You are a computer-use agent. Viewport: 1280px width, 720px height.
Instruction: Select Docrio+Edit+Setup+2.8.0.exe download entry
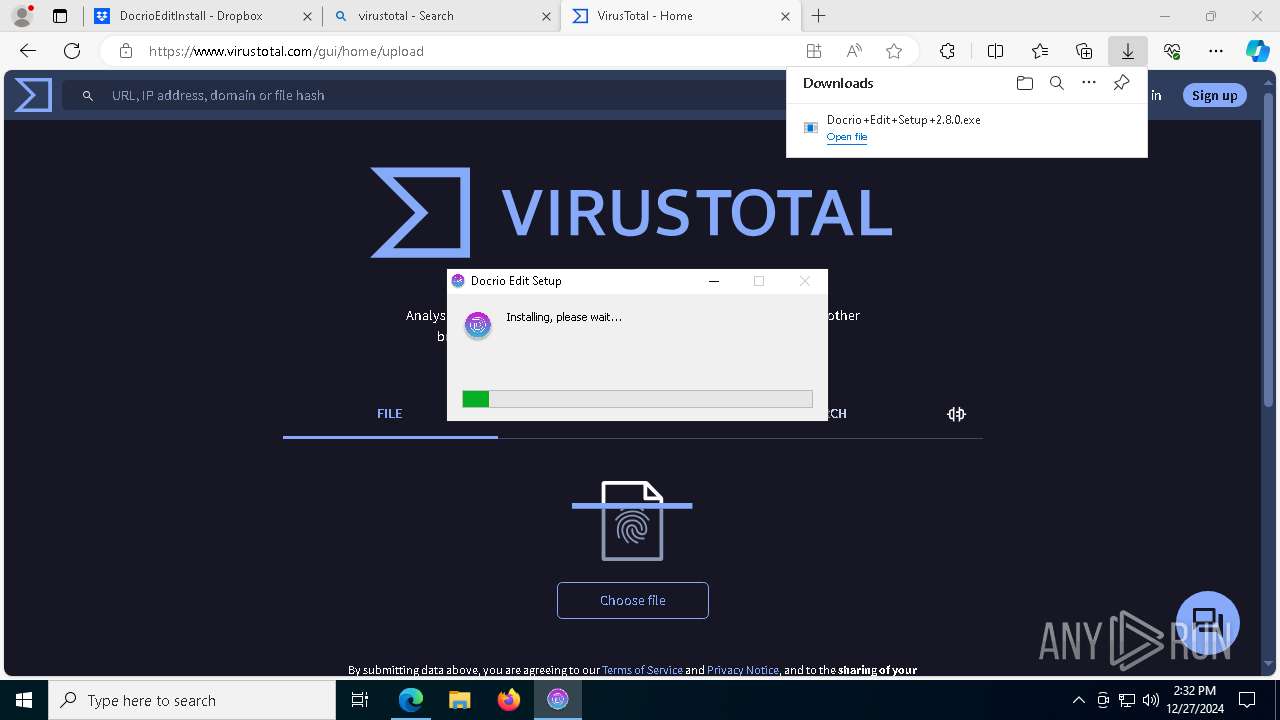pyautogui.click(x=967, y=128)
